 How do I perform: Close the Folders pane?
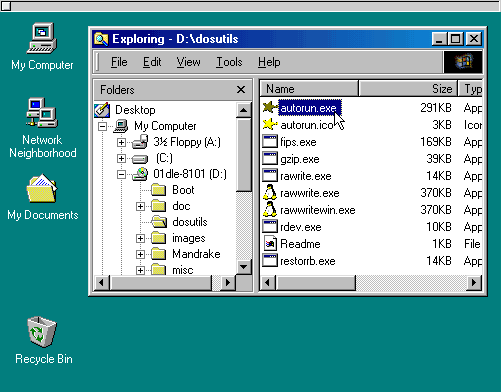[x=241, y=89]
